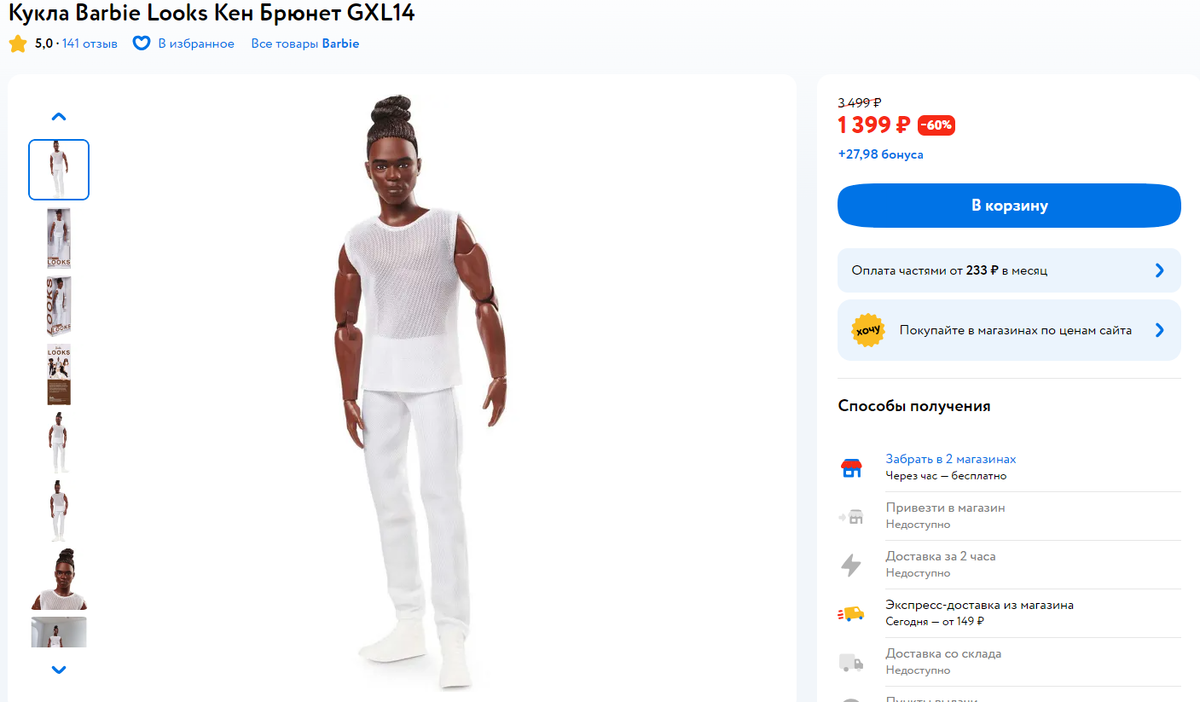The width and height of the screenshot is (1200, 702).
Task: Open arrow for 'Покупайте в магазинах' banner
Action: pos(1159,330)
